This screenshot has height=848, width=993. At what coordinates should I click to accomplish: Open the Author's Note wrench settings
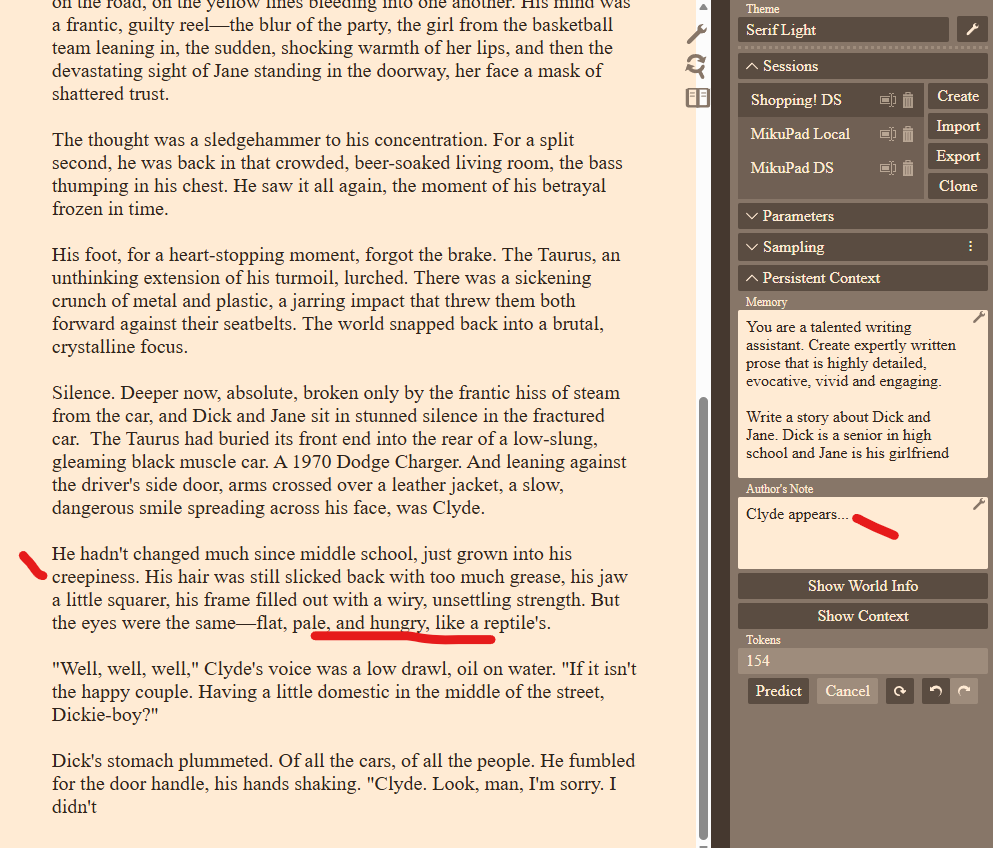979,505
